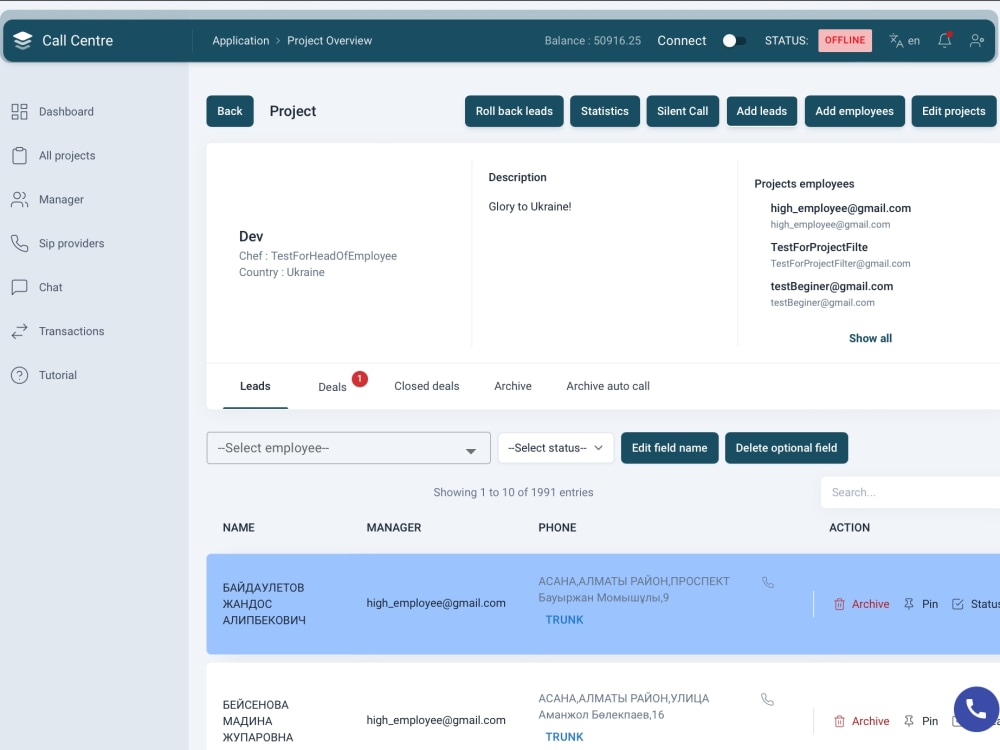
Task: Click the Add employees button
Action: tap(855, 111)
